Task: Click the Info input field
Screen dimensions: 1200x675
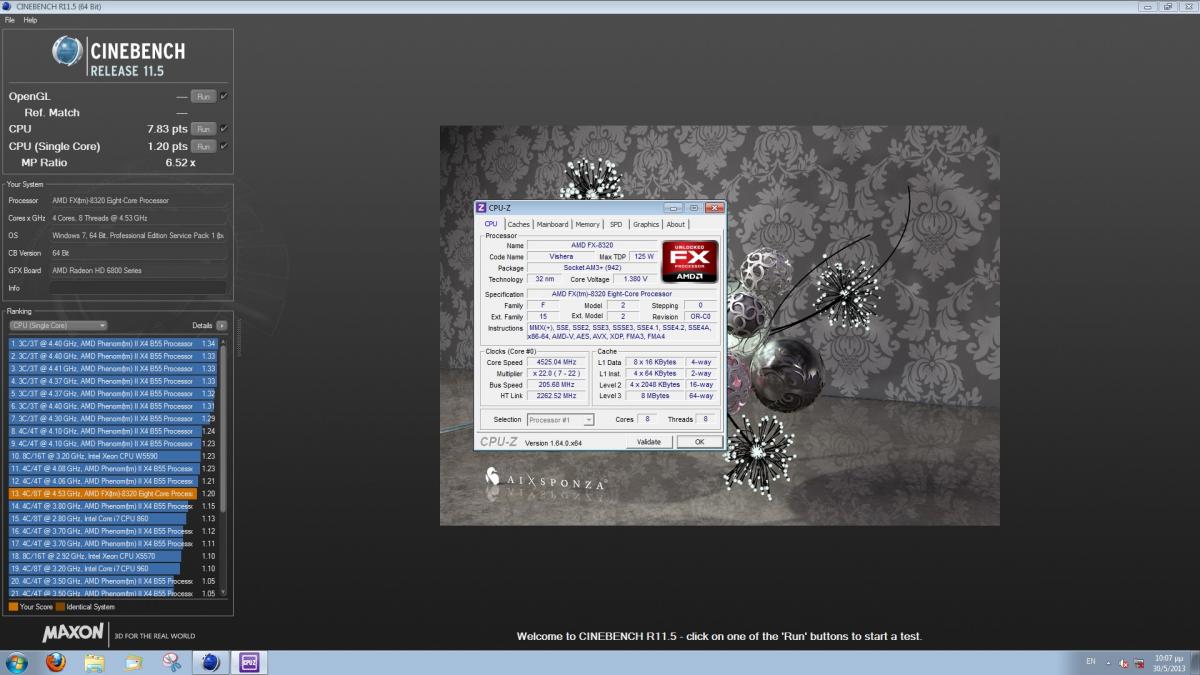Action: pyautogui.click(x=138, y=288)
